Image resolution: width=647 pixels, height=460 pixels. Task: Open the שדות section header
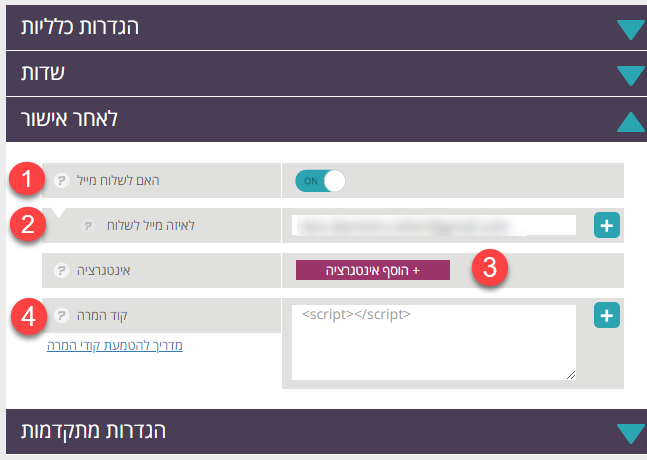point(326,73)
